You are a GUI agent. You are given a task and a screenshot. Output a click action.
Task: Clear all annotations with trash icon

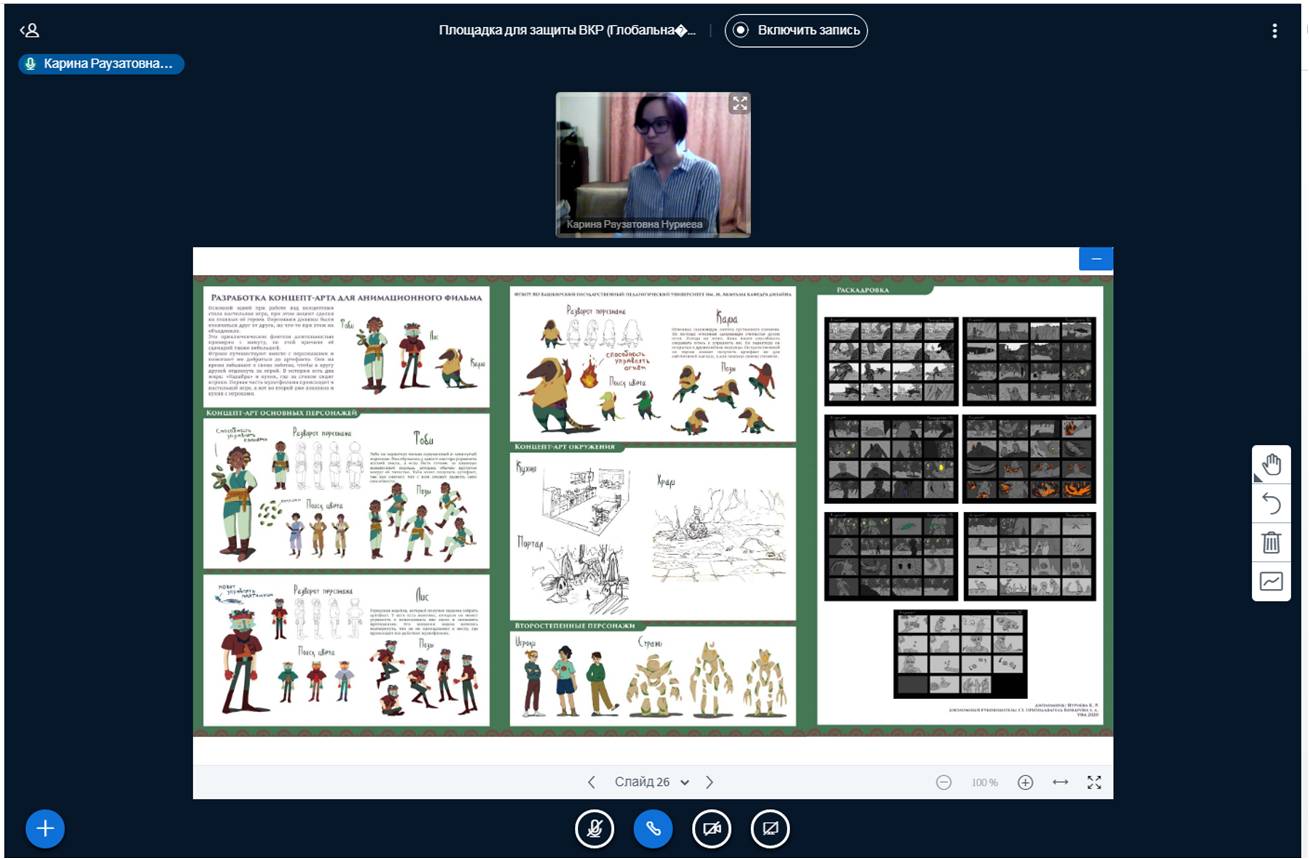coord(1271,542)
